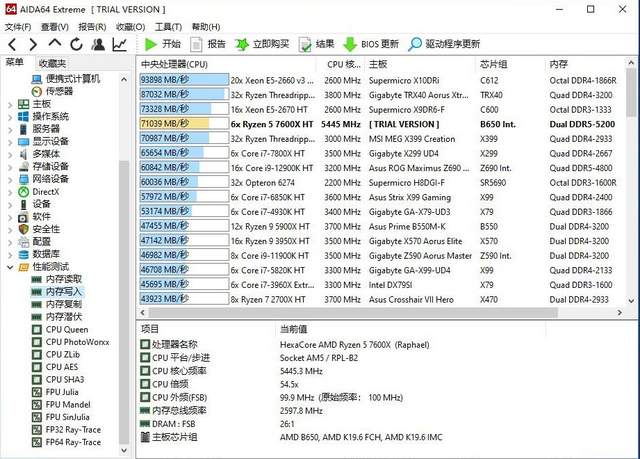Image resolution: width=640 pixels, height=459 pixels.
Task: Open the graph chart icon in toolbar
Action: 120,44
